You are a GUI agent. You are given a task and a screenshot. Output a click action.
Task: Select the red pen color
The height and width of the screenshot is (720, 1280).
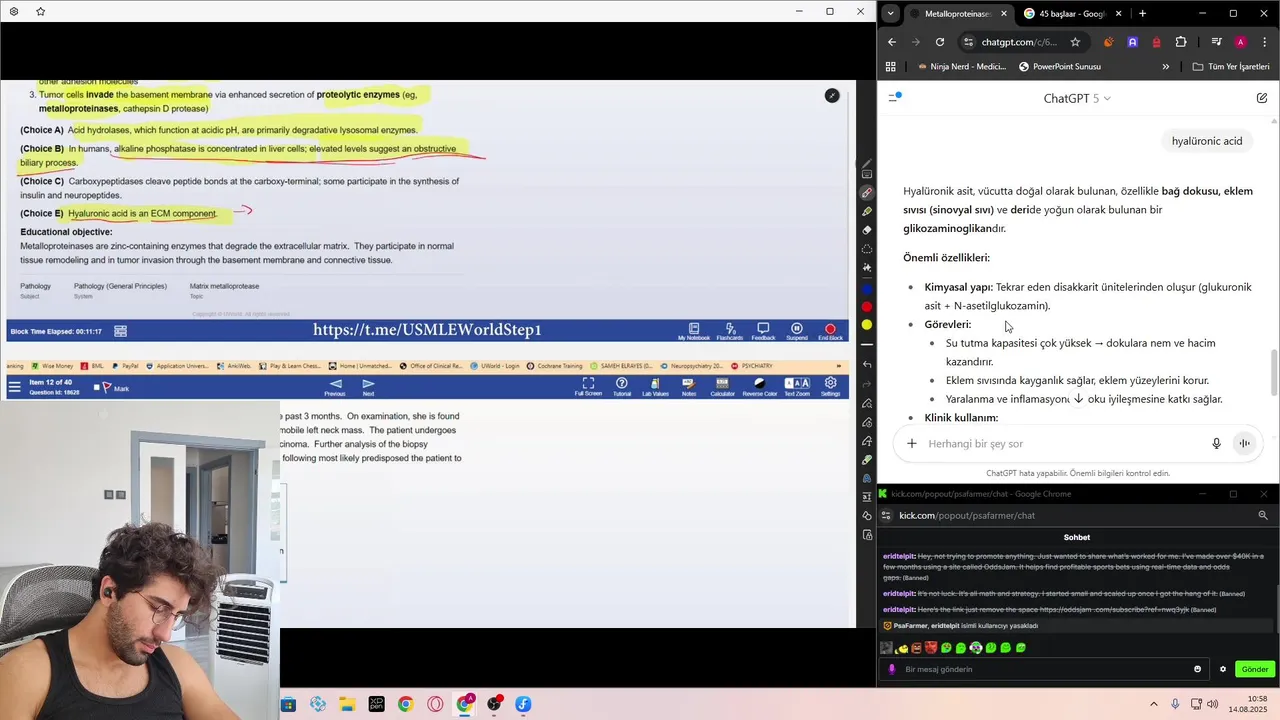click(x=867, y=307)
